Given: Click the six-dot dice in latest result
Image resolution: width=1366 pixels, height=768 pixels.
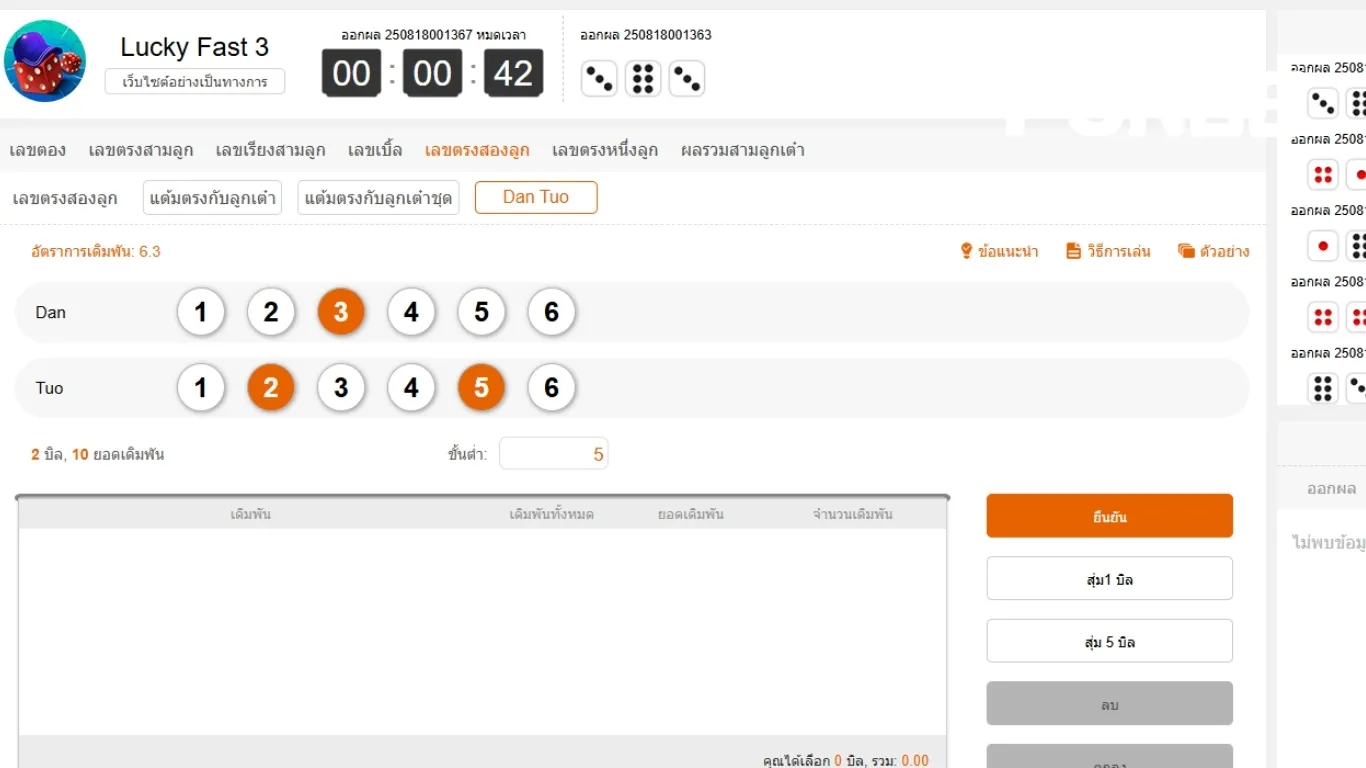Looking at the screenshot, I should click(643, 78).
